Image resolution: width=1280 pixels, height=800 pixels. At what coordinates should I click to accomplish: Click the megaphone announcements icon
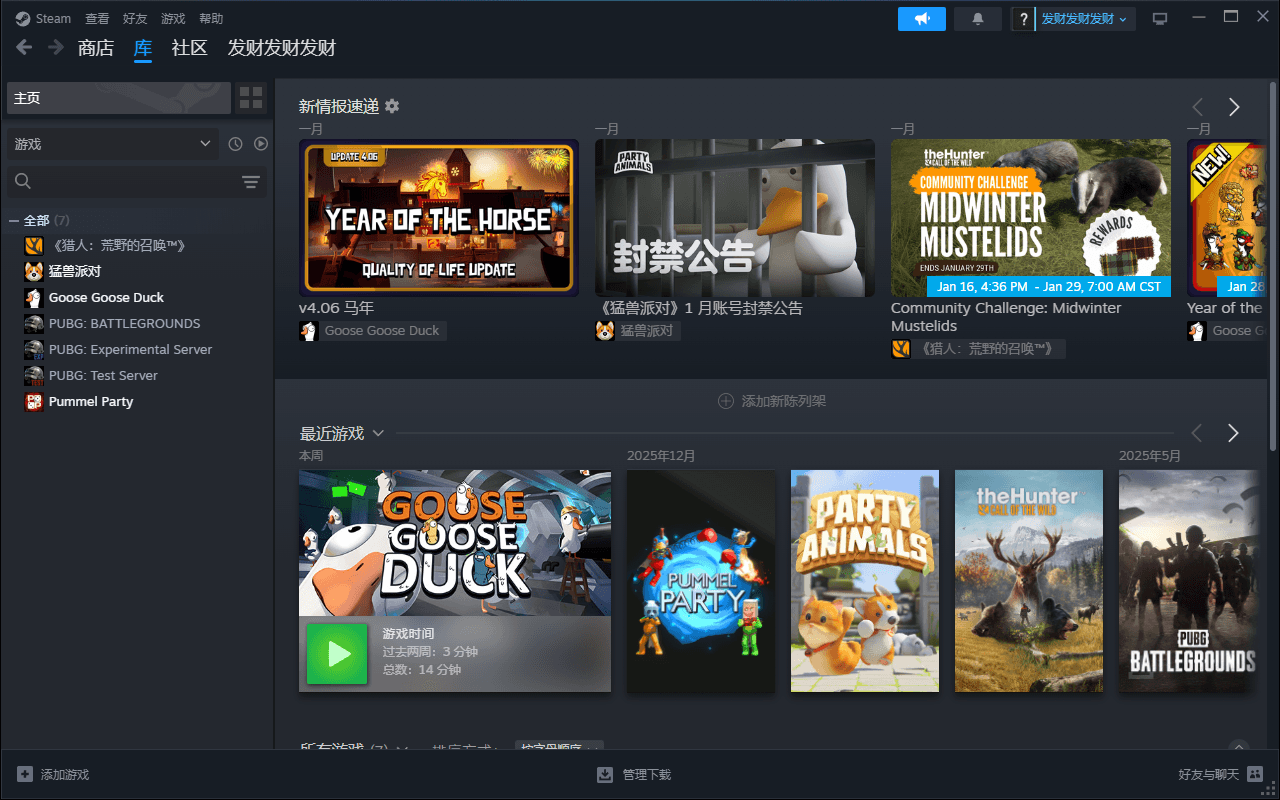pyautogui.click(x=921, y=19)
